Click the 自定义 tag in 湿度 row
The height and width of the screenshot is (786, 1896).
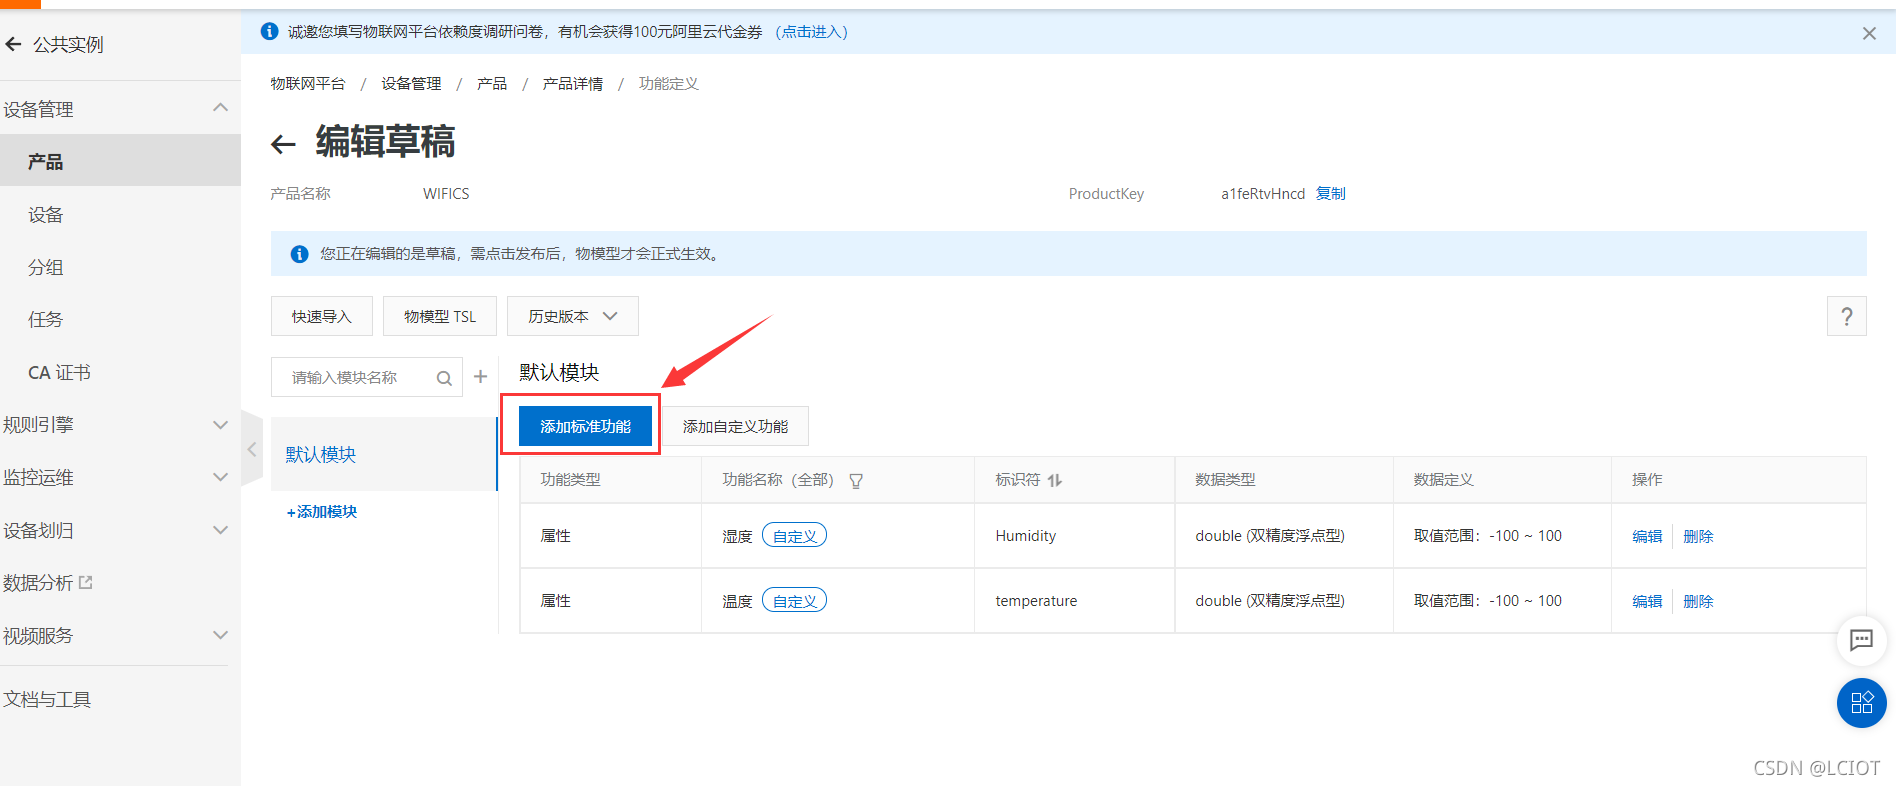(x=794, y=536)
